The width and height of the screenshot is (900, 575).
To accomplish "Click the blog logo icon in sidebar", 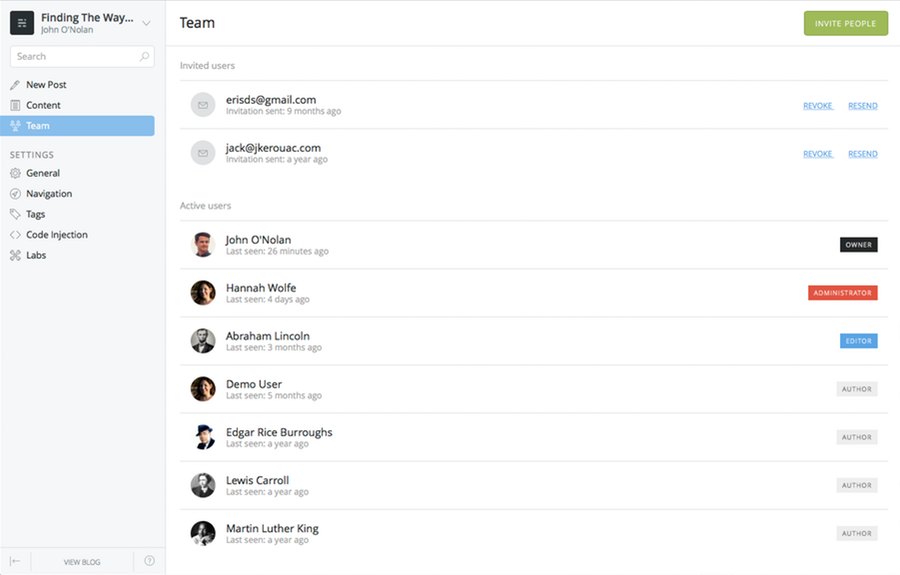I will pos(22,23).
